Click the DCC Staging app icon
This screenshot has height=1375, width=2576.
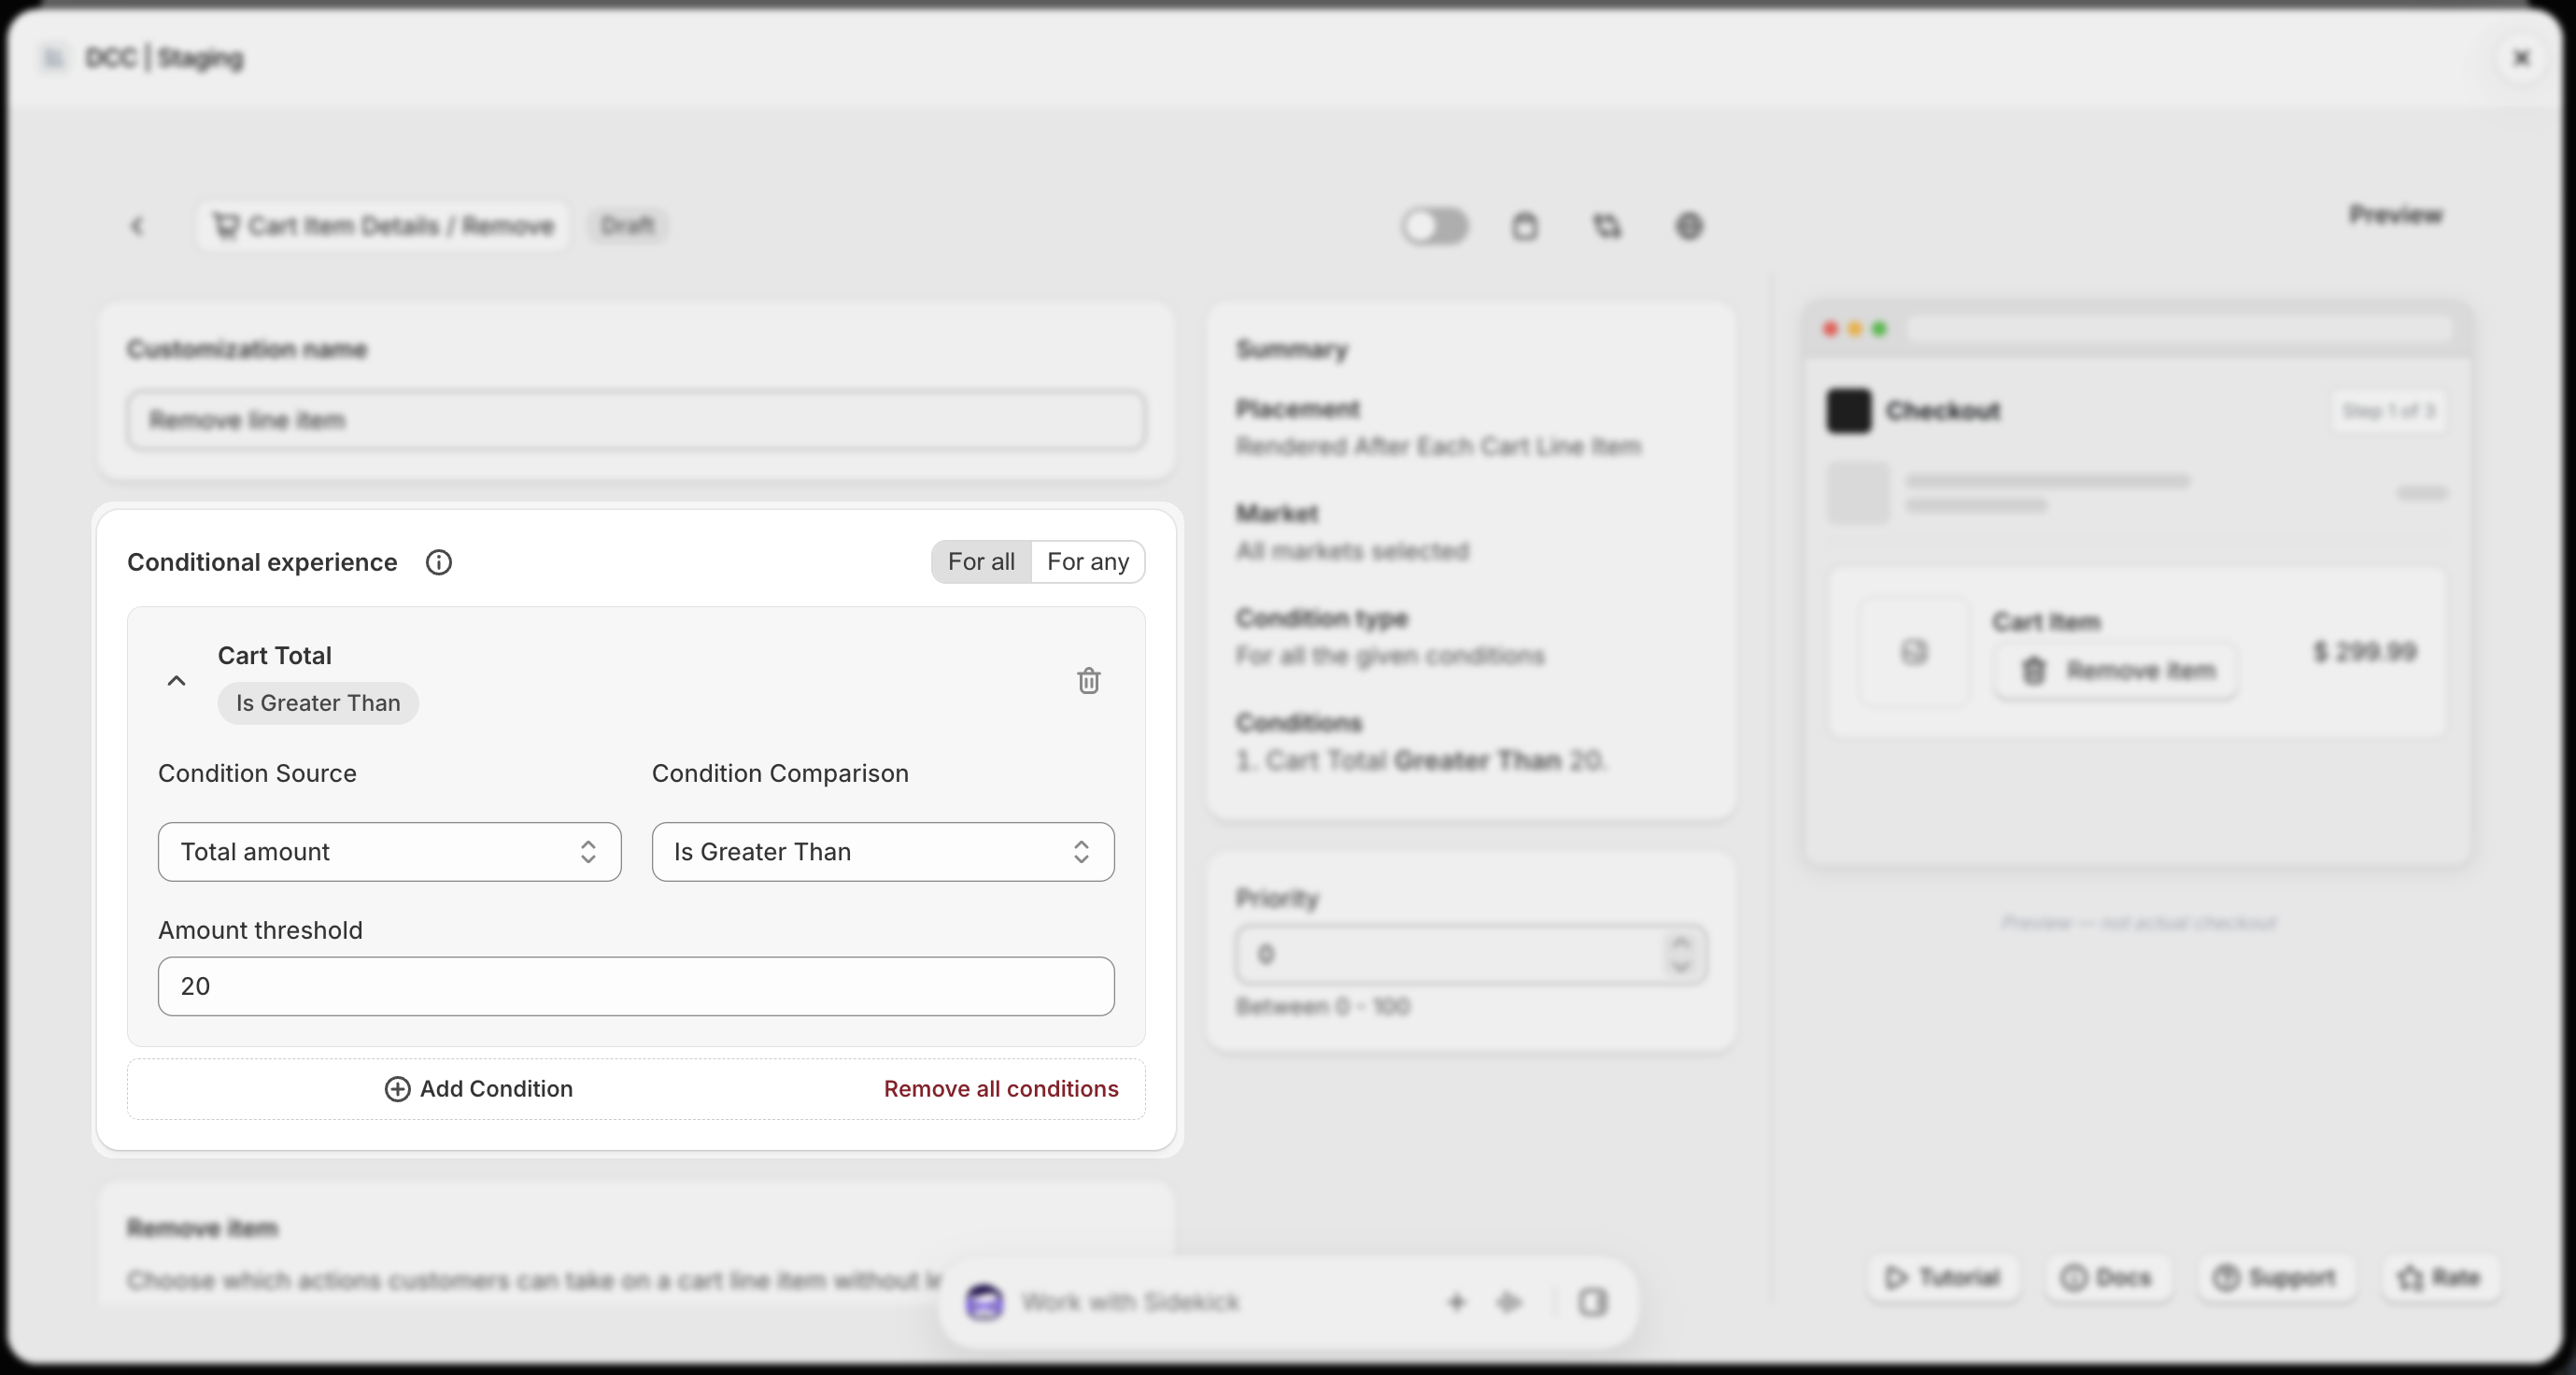click(54, 58)
